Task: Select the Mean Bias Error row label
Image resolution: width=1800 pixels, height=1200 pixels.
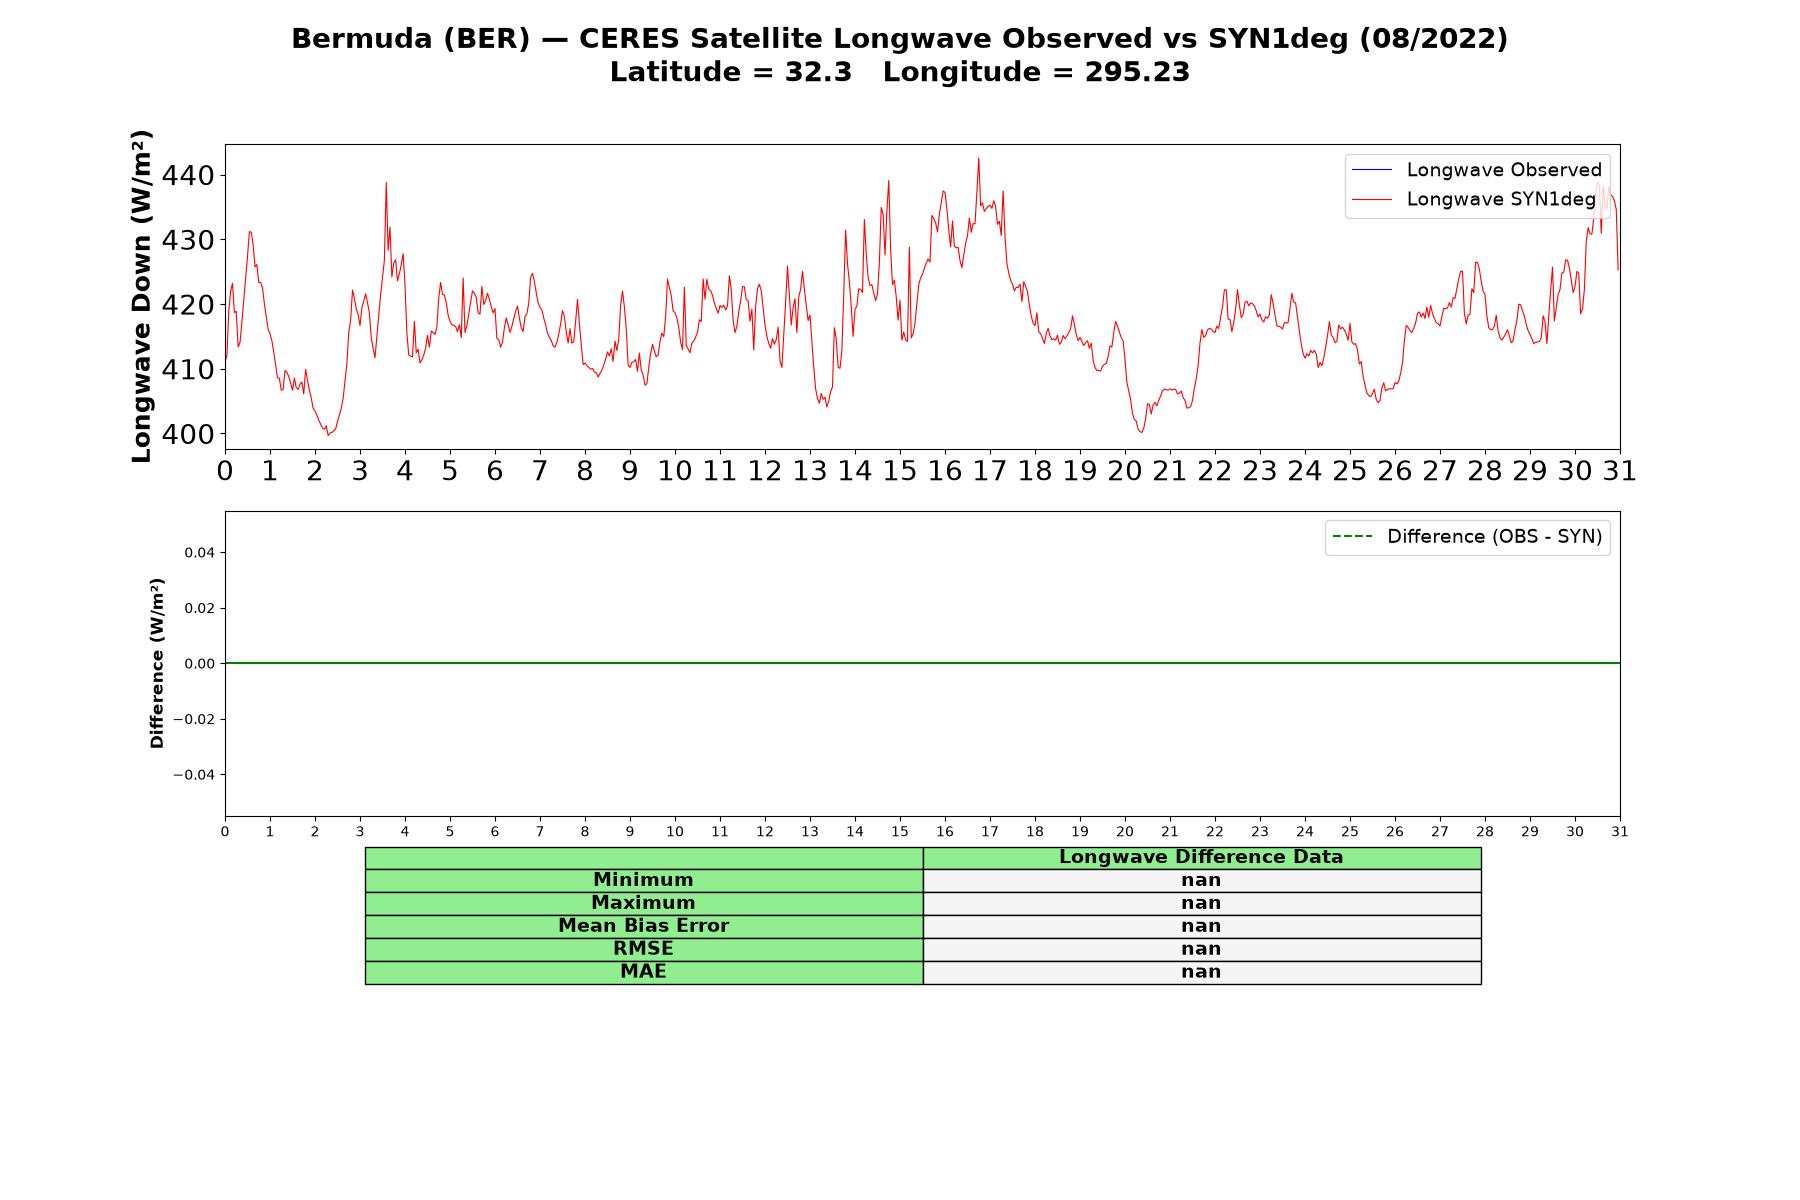Action: (x=643, y=926)
